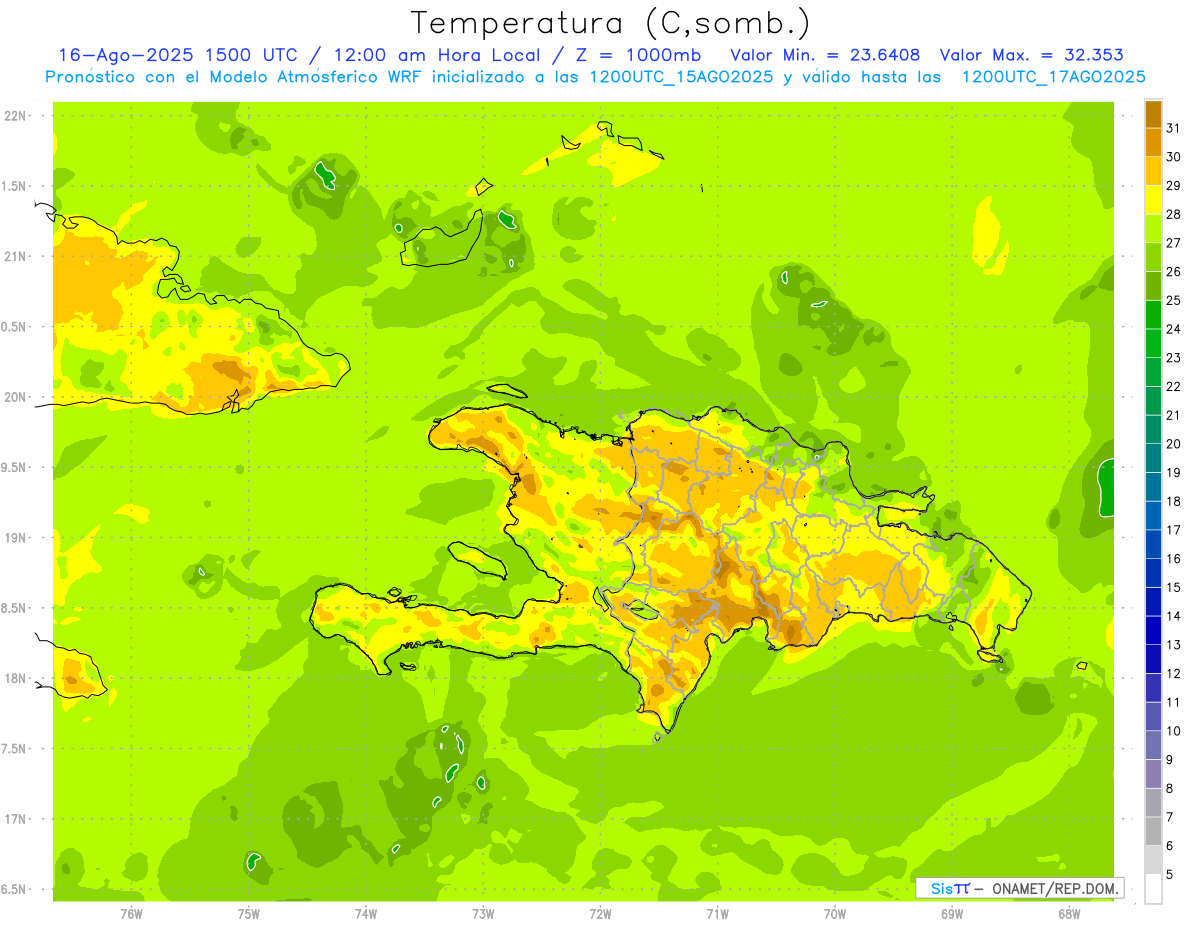Click legend value 16
The width and height of the screenshot is (1200, 927).
1173,558
